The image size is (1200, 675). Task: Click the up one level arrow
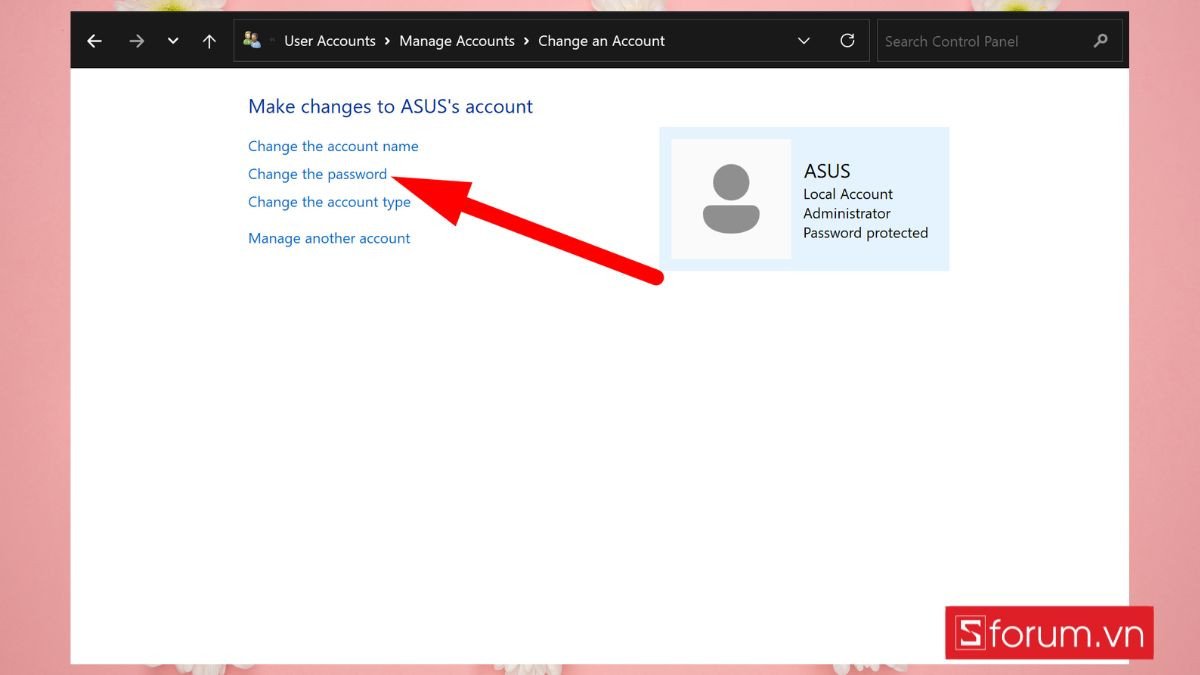(x=209, y=40)
